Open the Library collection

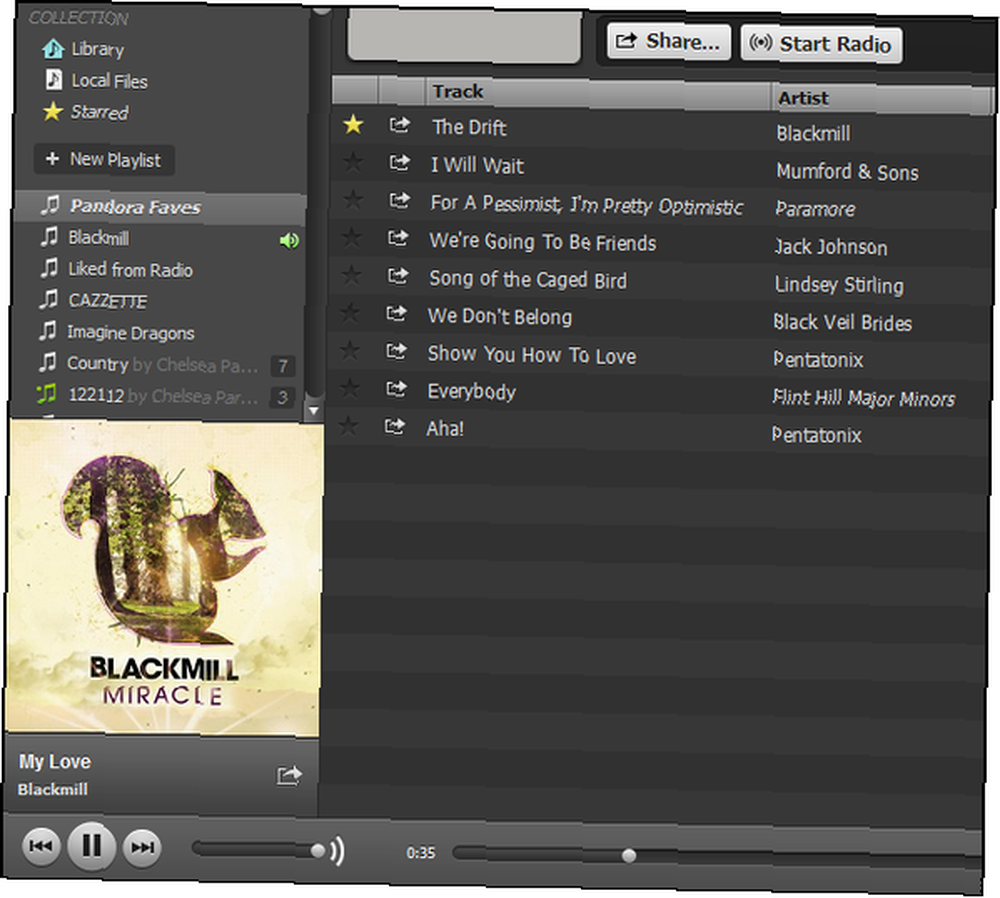[x=98, y=49]
